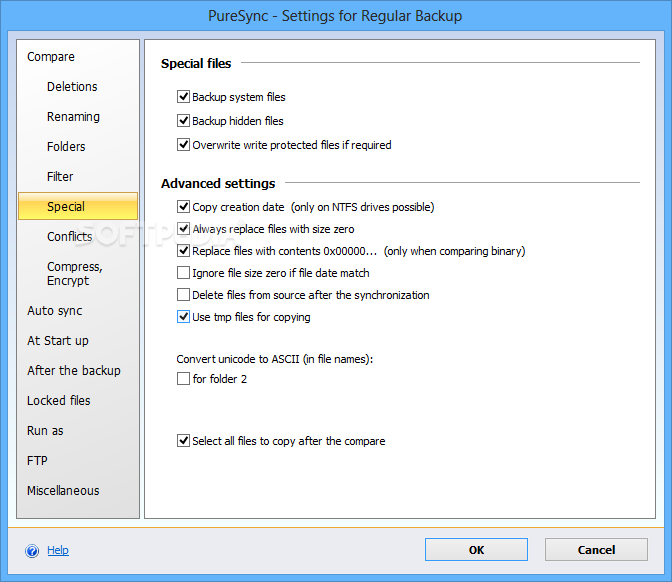Click the 'Special files' section heading
This screenshot has height=582, width=672.
click(x=196, y=63)
